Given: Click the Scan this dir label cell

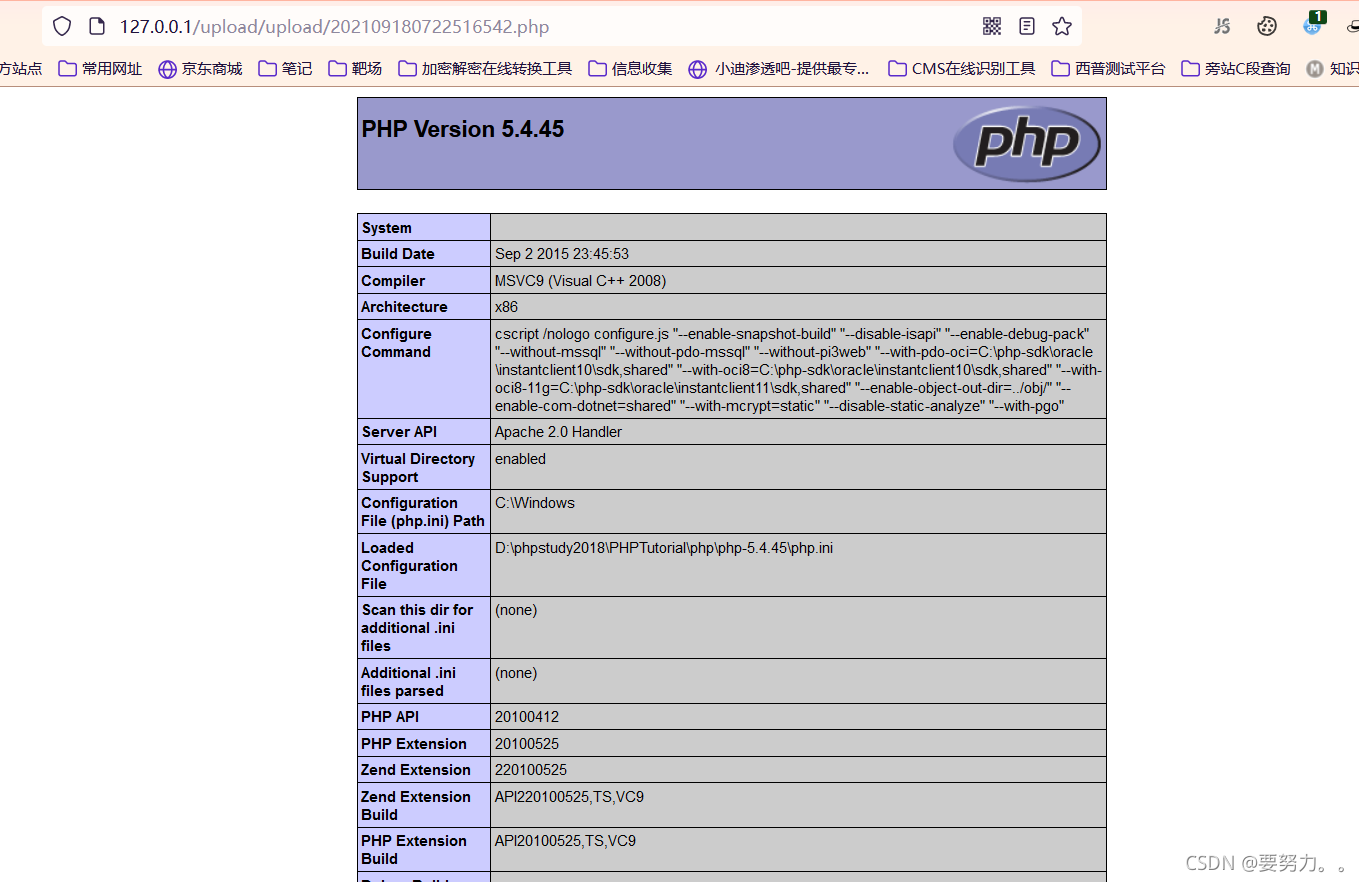Looking at the screenshot, I should tap(424, 627).
